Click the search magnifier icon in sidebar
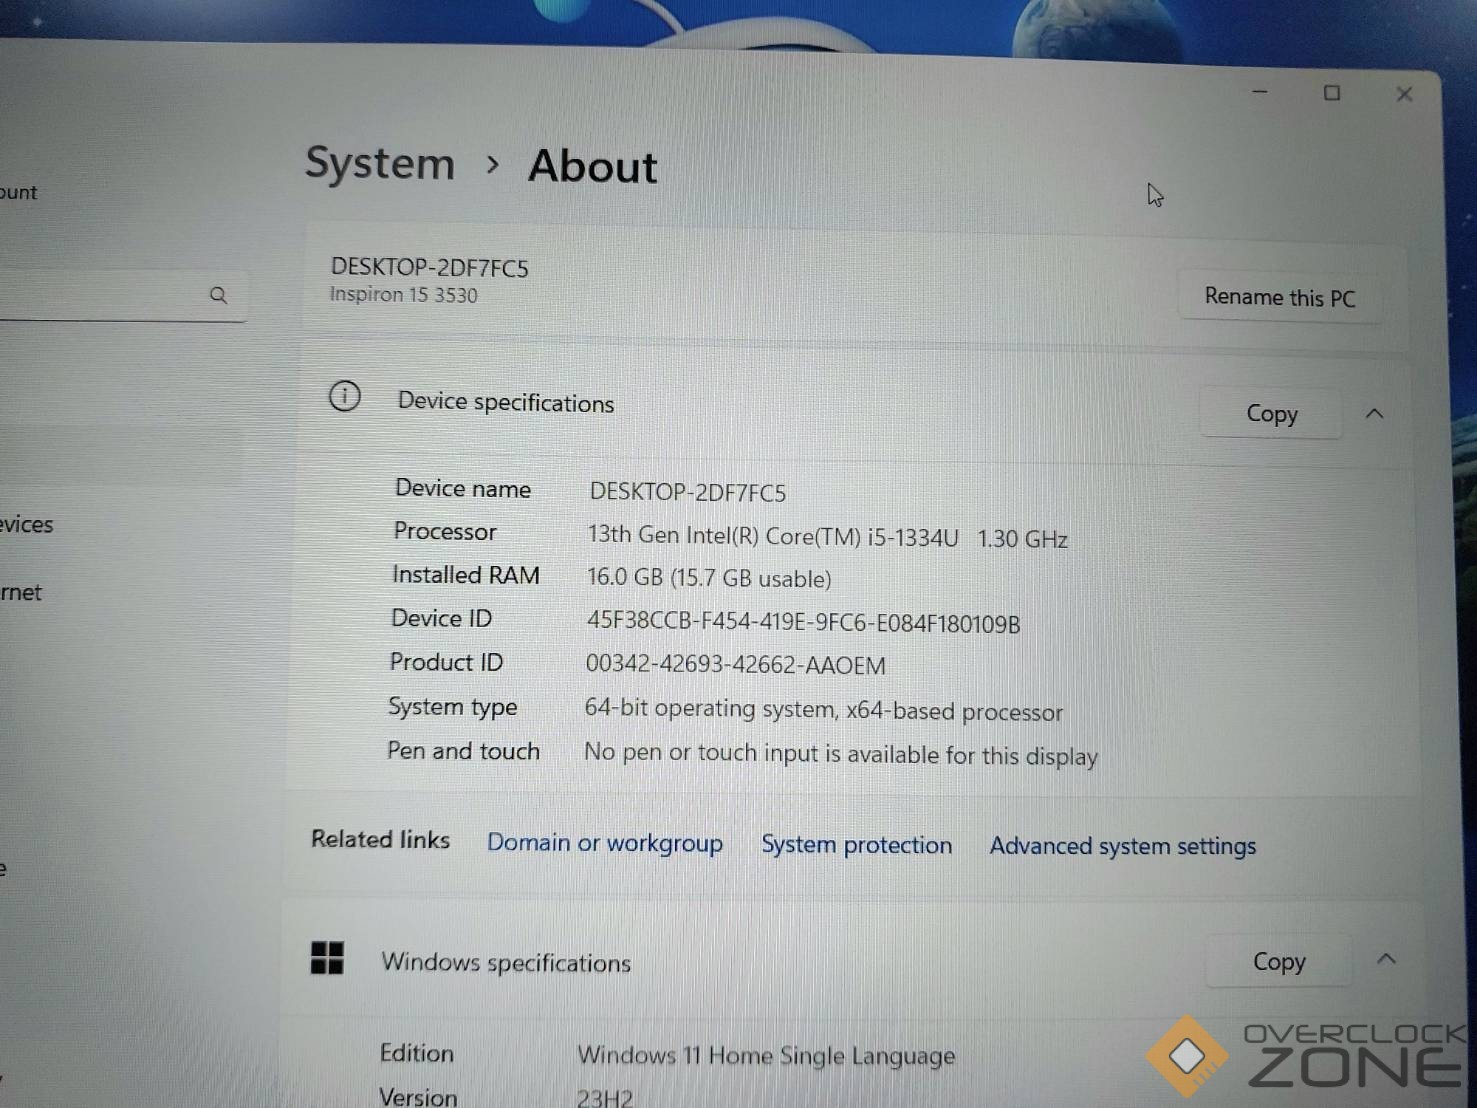1477x1108 pixels. pos(218,295)
